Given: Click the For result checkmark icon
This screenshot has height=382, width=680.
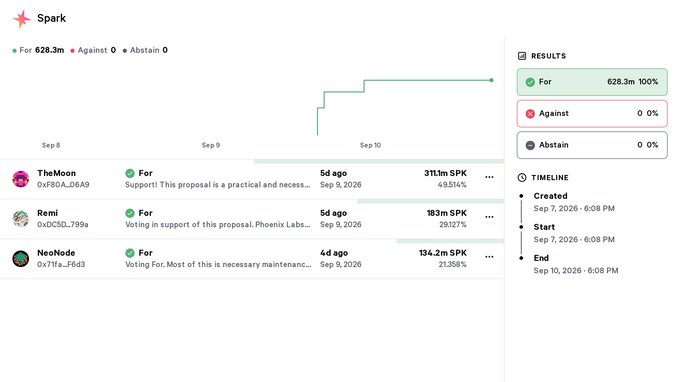Looking at the screenshot, I should [530, 82].
